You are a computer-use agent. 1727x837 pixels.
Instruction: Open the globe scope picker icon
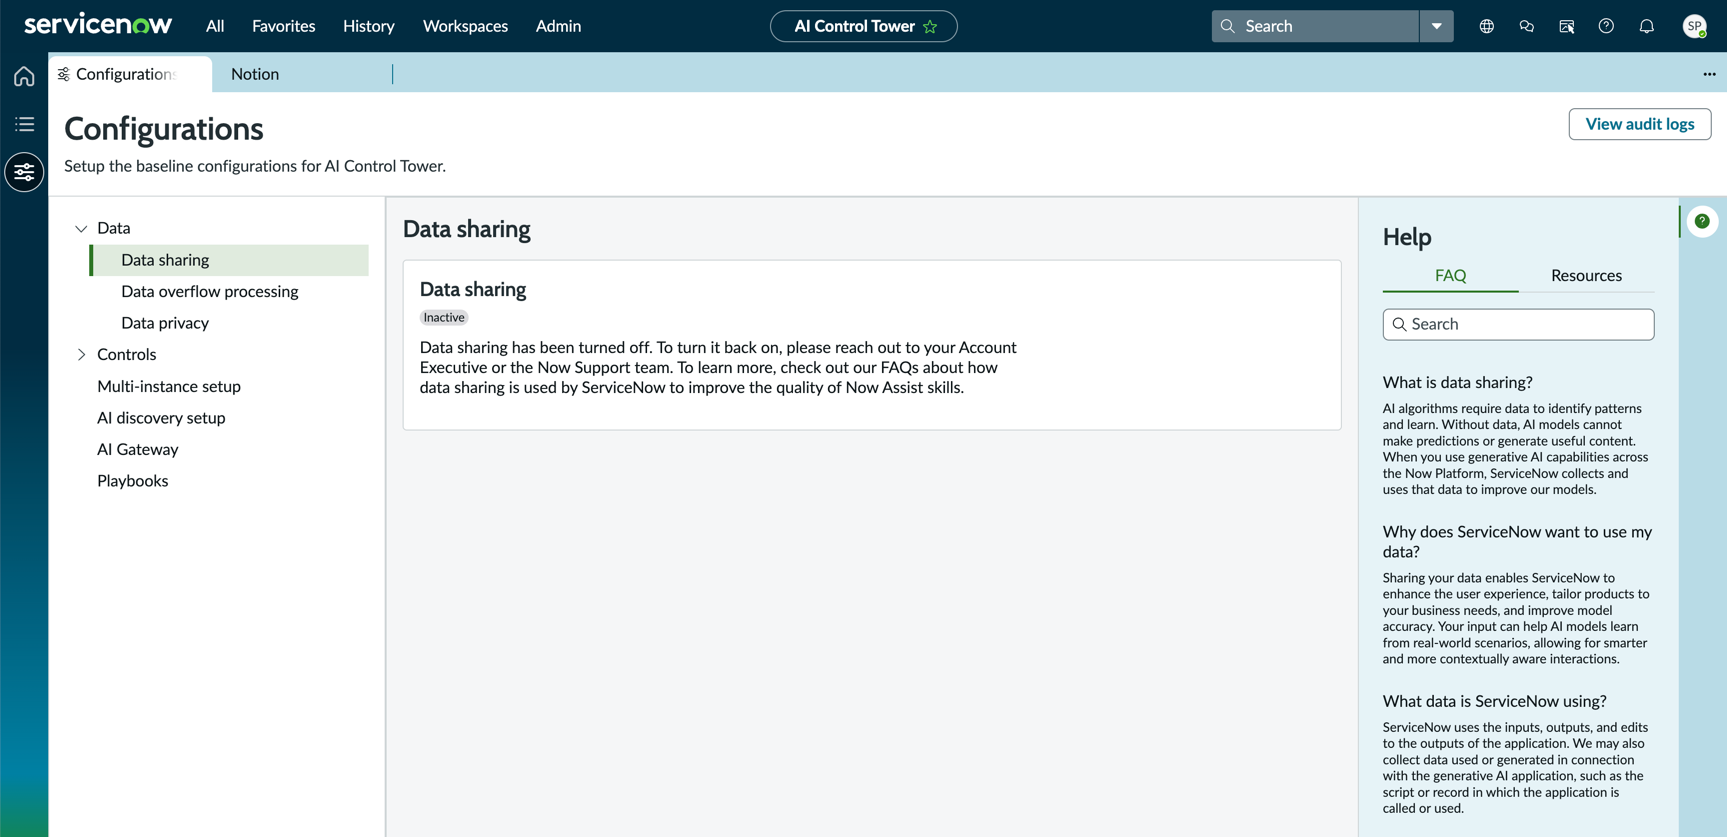1487,27
